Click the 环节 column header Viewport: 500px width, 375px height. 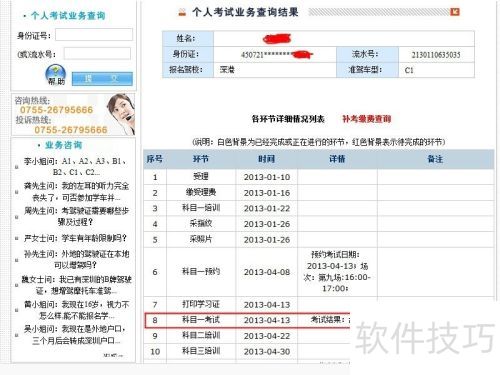click(x=201, y=159)
